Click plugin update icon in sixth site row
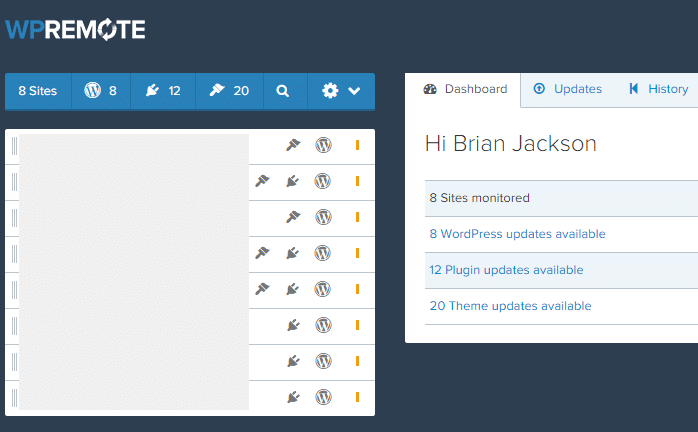This screenshot has height=432, width=698. (293, 325)
